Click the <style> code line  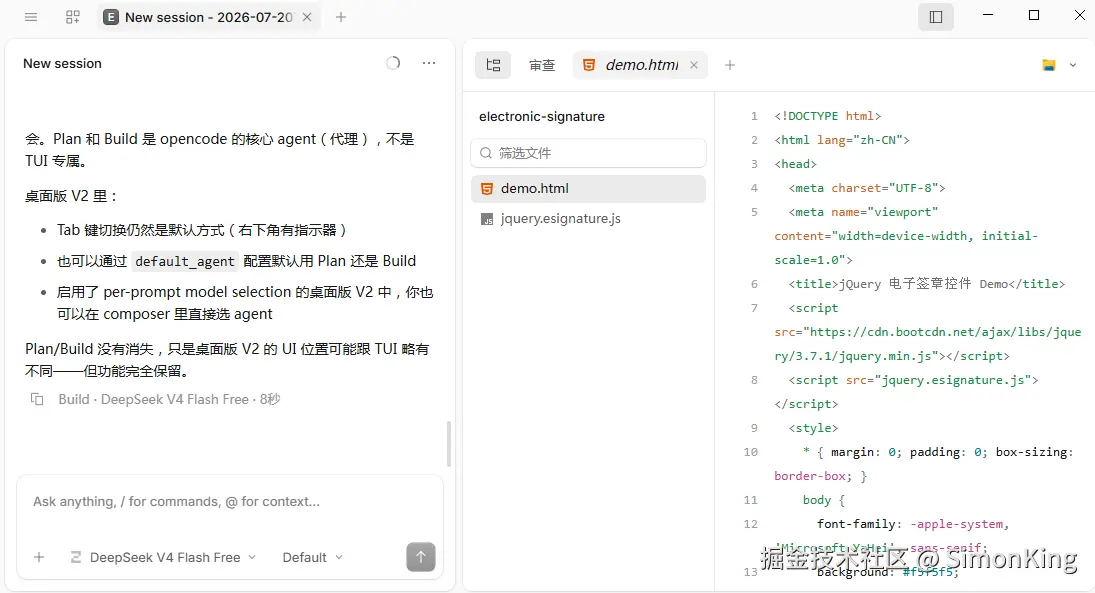point(814,428)
